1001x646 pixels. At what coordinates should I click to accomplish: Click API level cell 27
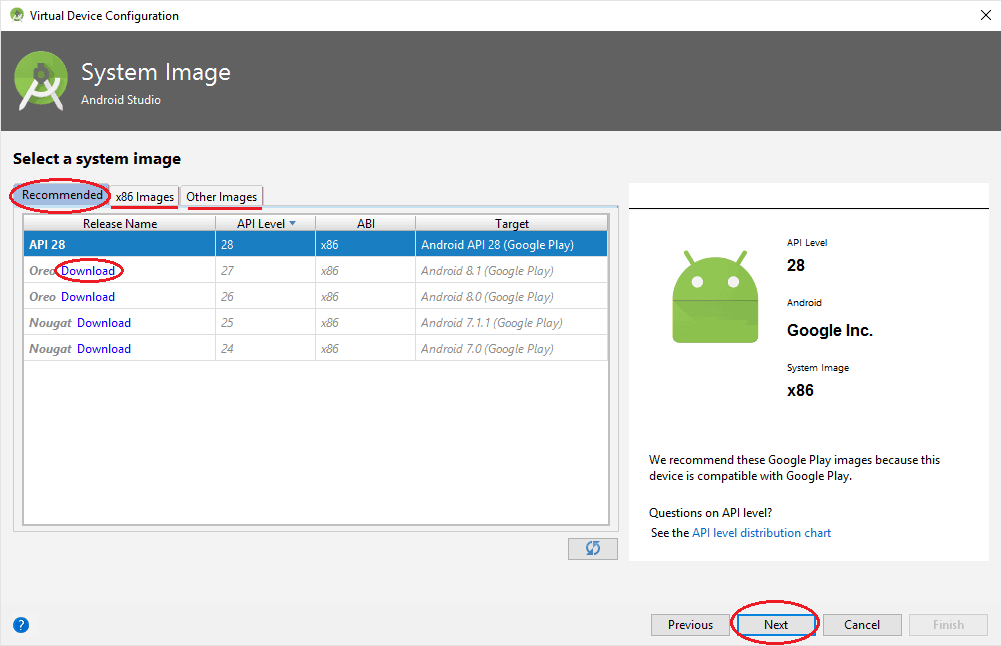[x=266, y=271]
